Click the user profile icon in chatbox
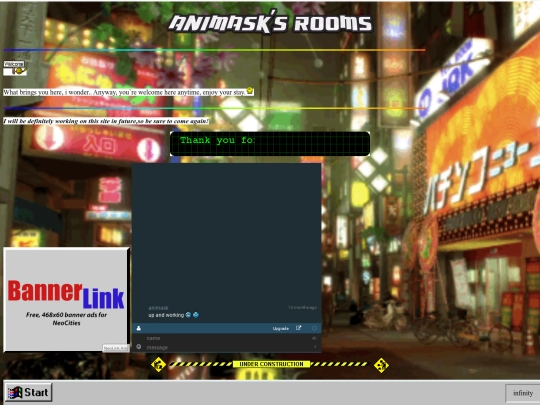This screenshot has height=405, width=540. [x=138, y=328]
